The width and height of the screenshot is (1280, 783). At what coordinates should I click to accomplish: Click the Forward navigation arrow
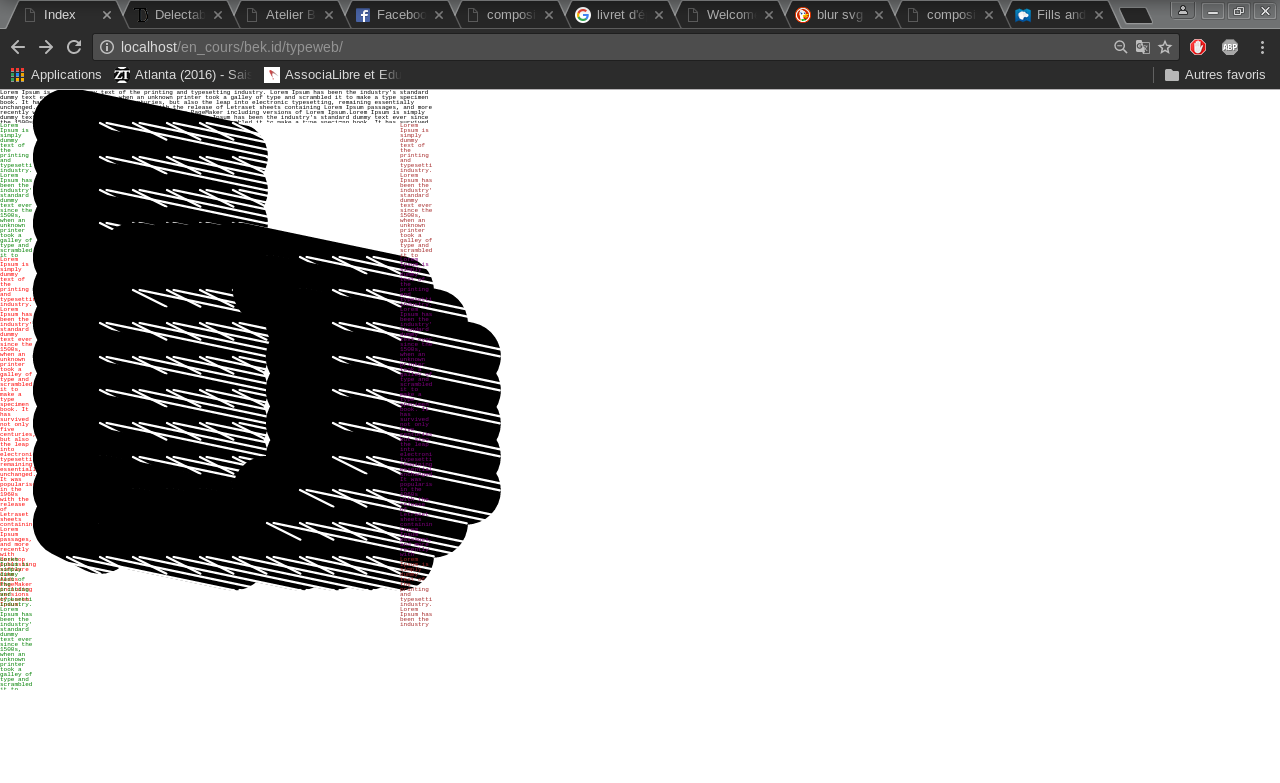coord(46,47)
